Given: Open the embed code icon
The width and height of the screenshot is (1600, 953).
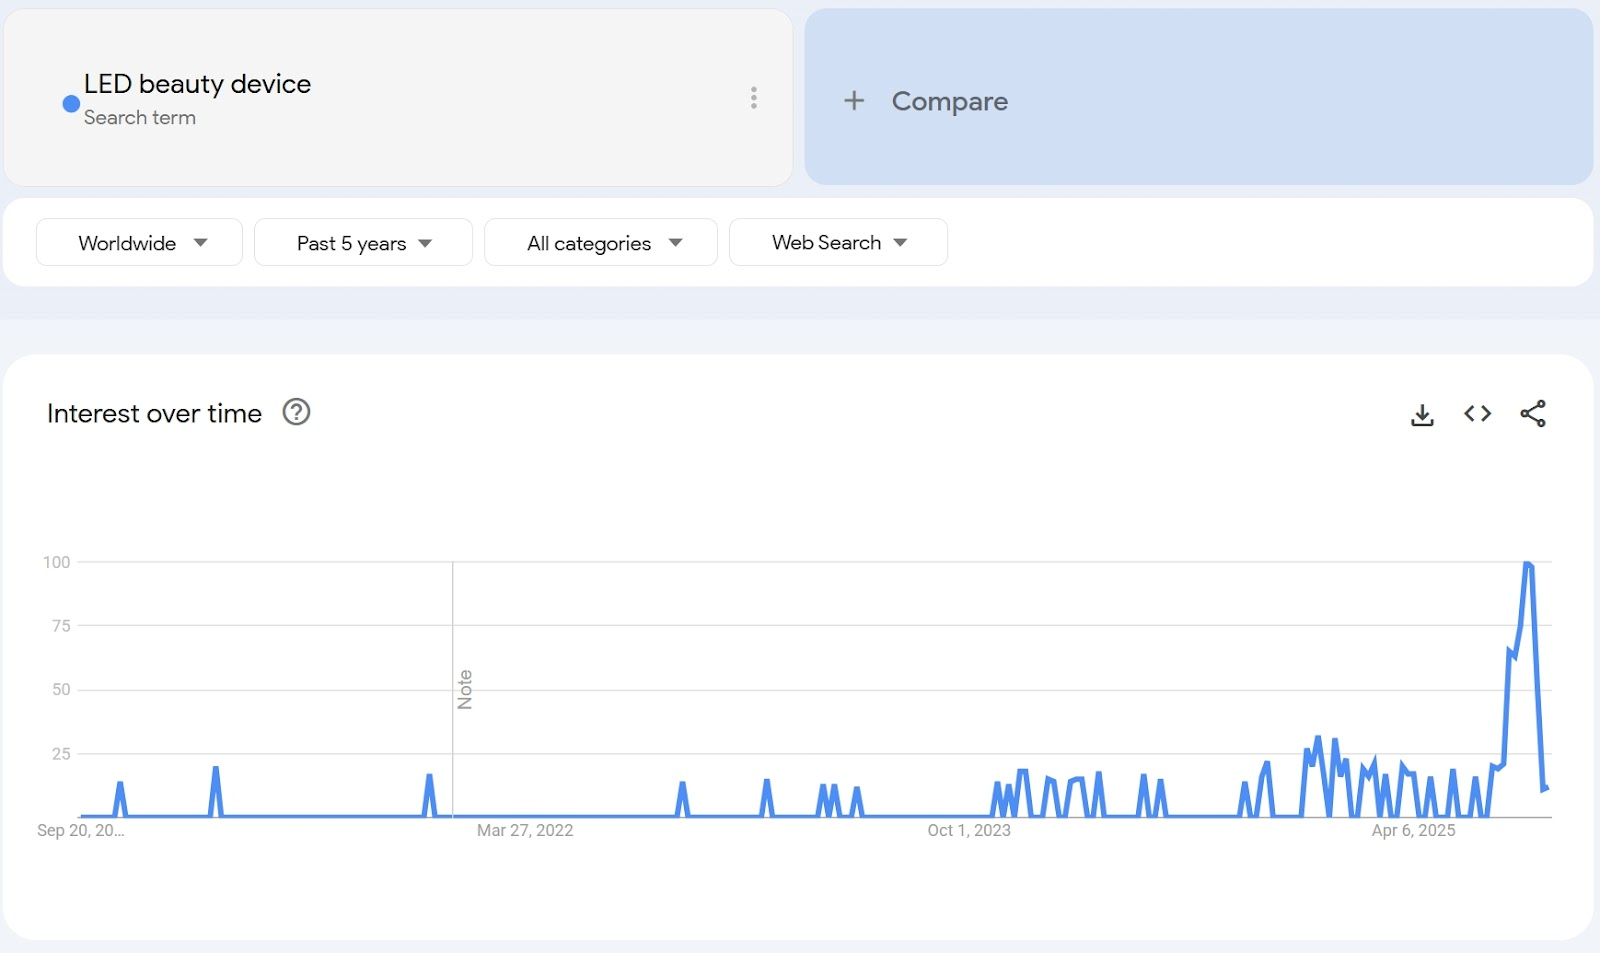Looking at the screenshot, I should (x=1477, y=414).
